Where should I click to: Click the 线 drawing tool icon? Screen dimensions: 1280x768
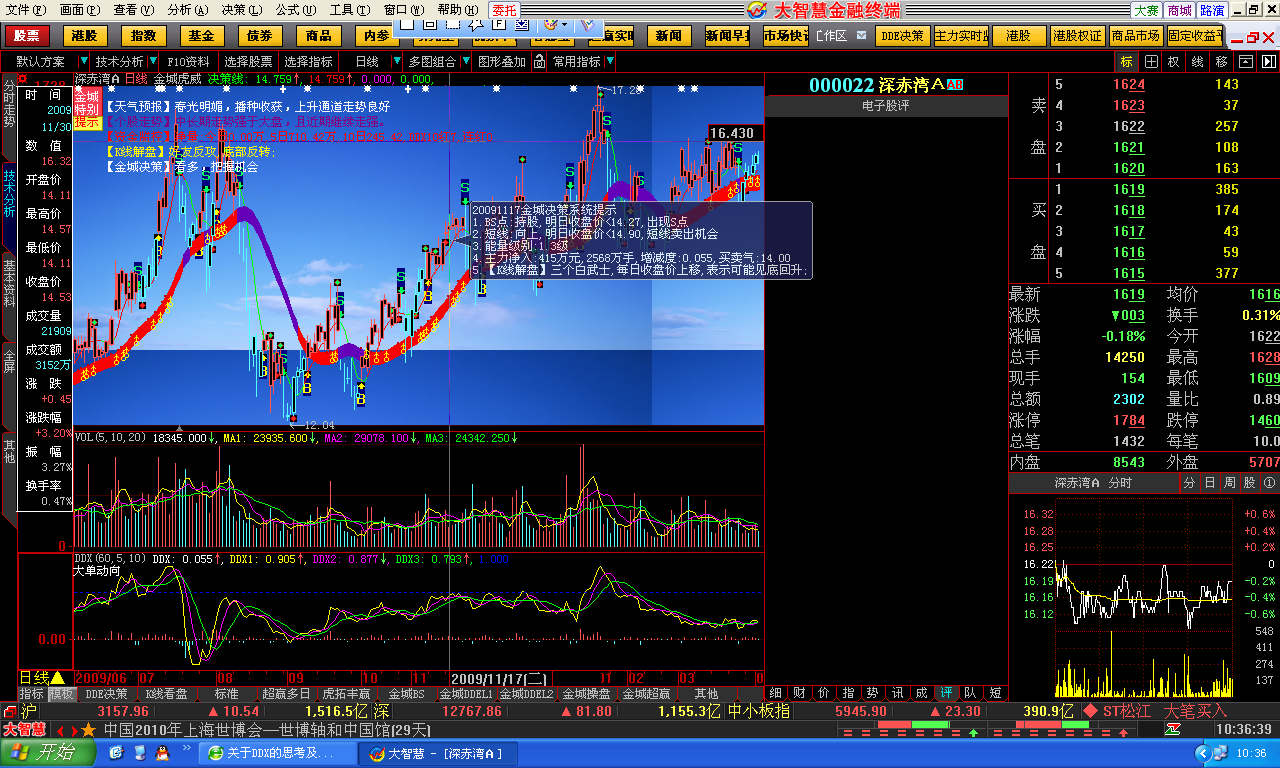(1198, 62)
